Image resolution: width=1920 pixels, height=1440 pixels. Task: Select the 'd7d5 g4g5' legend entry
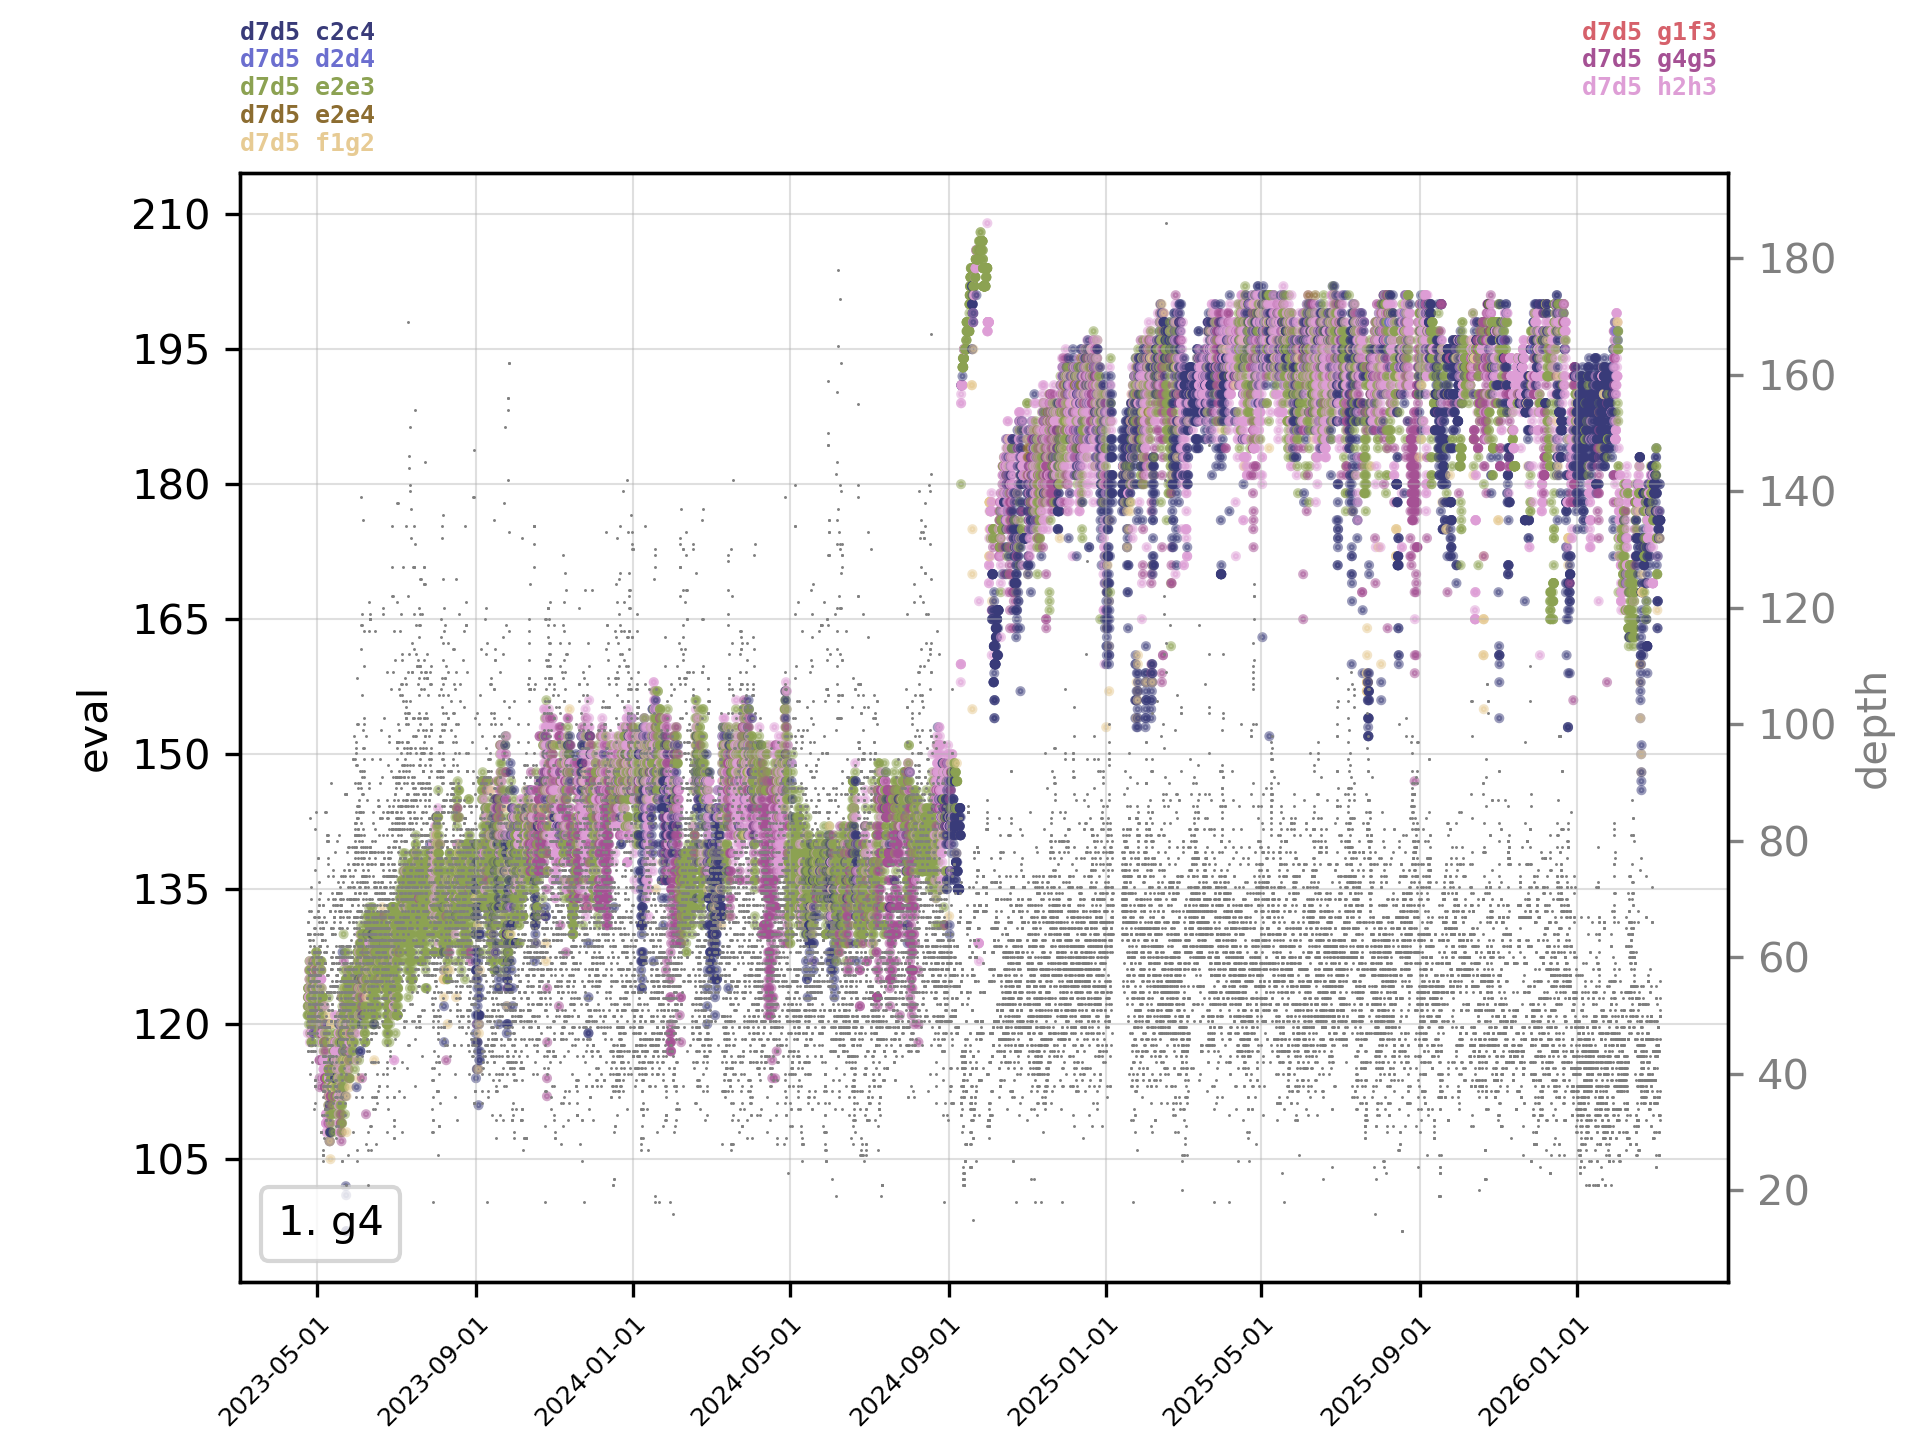click(x=1649, y=59)
